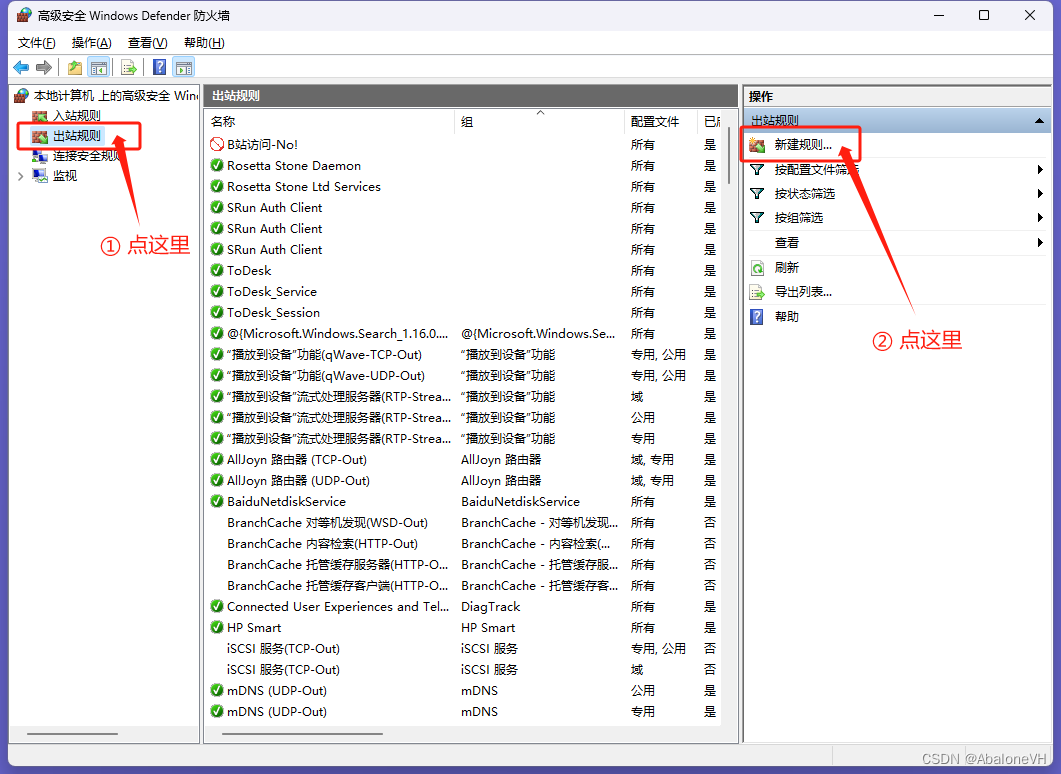Click the Back arrow toolbar icon
1061x774 pixels.
(x=21, y=67)
